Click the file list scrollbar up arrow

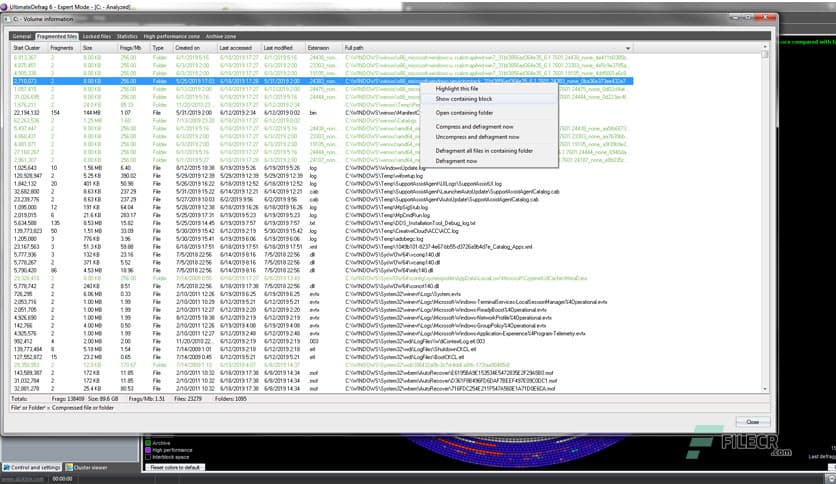765,47
